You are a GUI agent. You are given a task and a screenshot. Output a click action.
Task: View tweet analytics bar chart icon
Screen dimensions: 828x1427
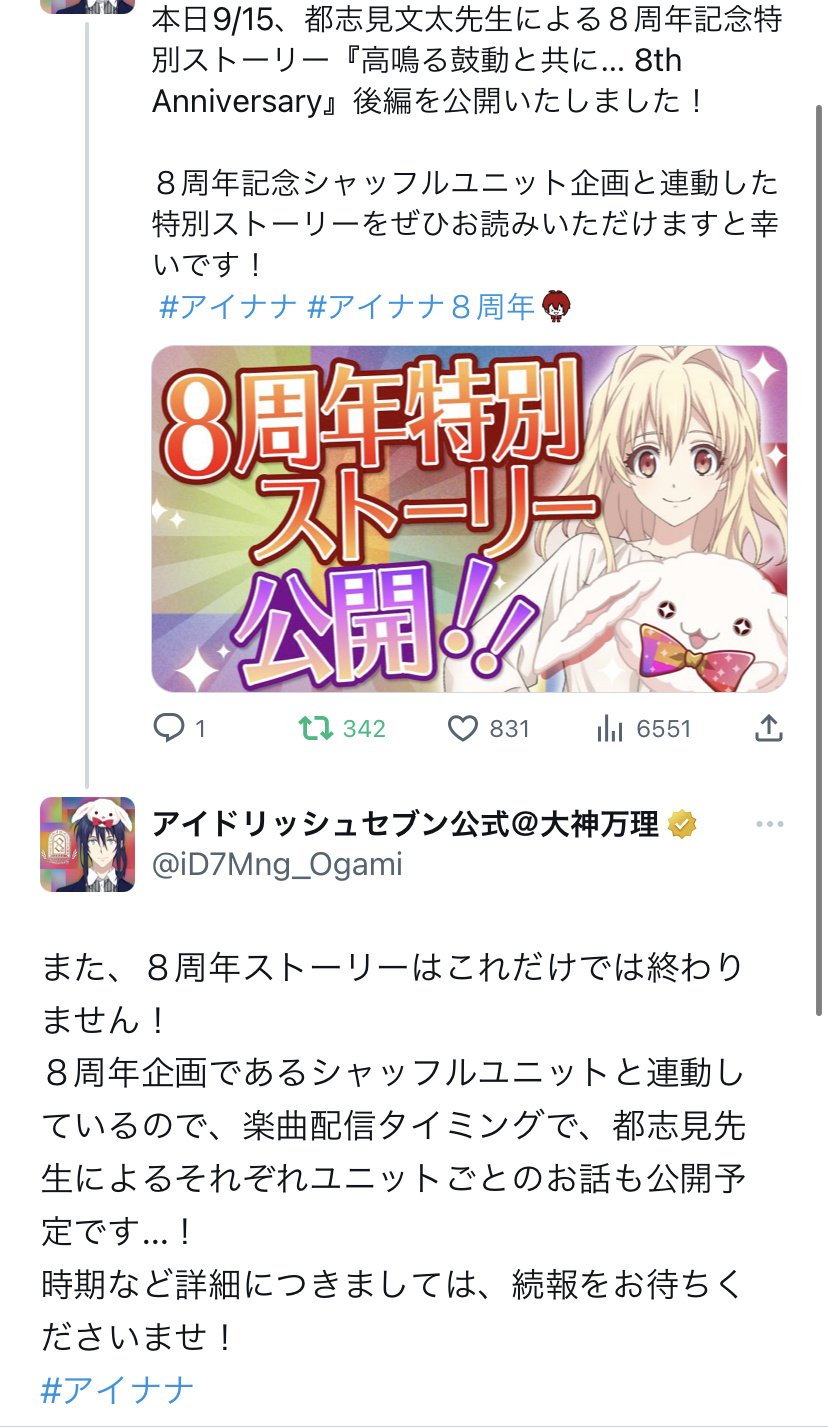click(x=609, y=729)
